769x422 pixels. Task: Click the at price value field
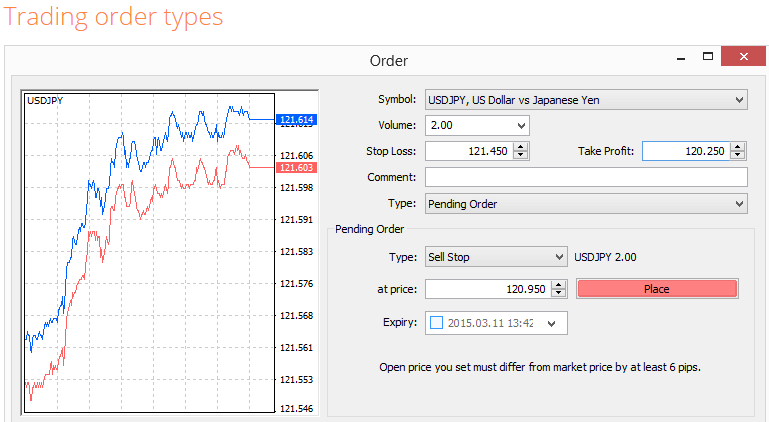488,289
